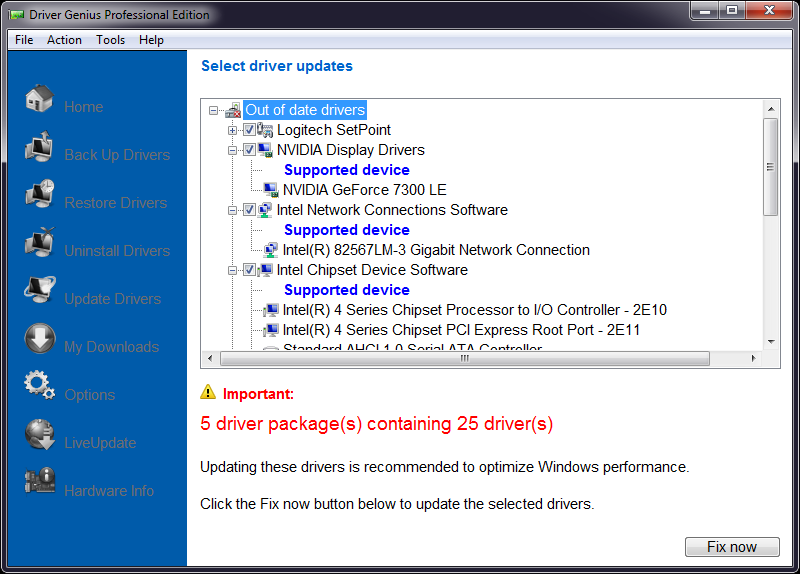Open the File menu
800x574 pixels.
24,40
